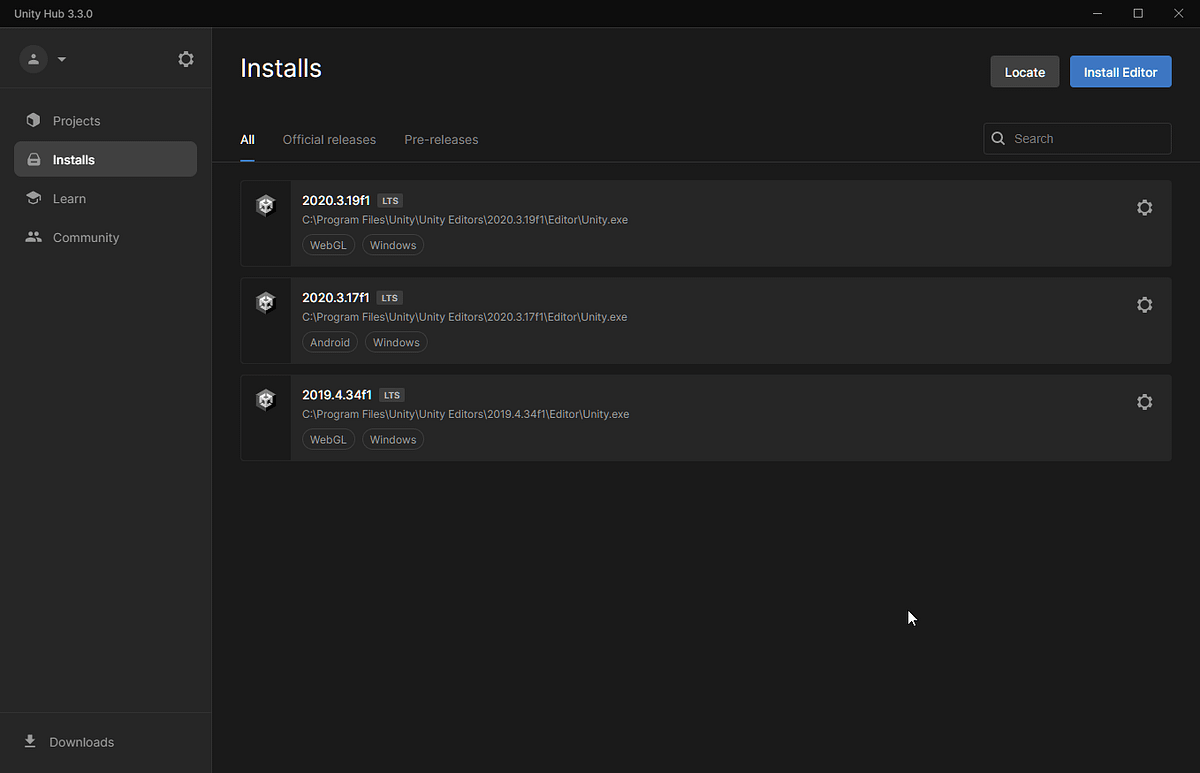
Task: Select the WebGL module tag on 2020.3.19f1
Action: 328,244
